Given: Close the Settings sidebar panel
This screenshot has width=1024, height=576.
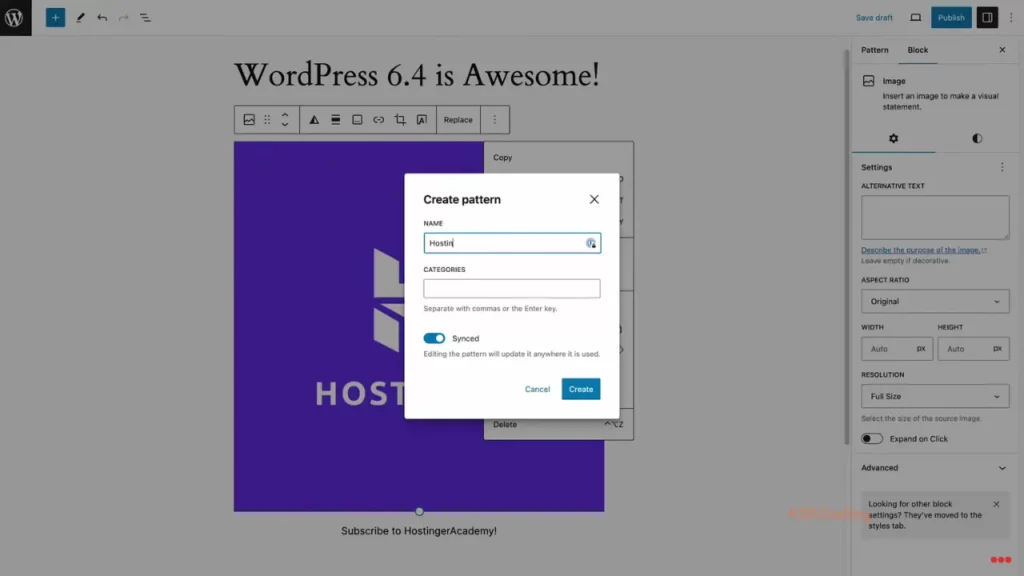Looking at the screenshot, I should coord(1002,50).
